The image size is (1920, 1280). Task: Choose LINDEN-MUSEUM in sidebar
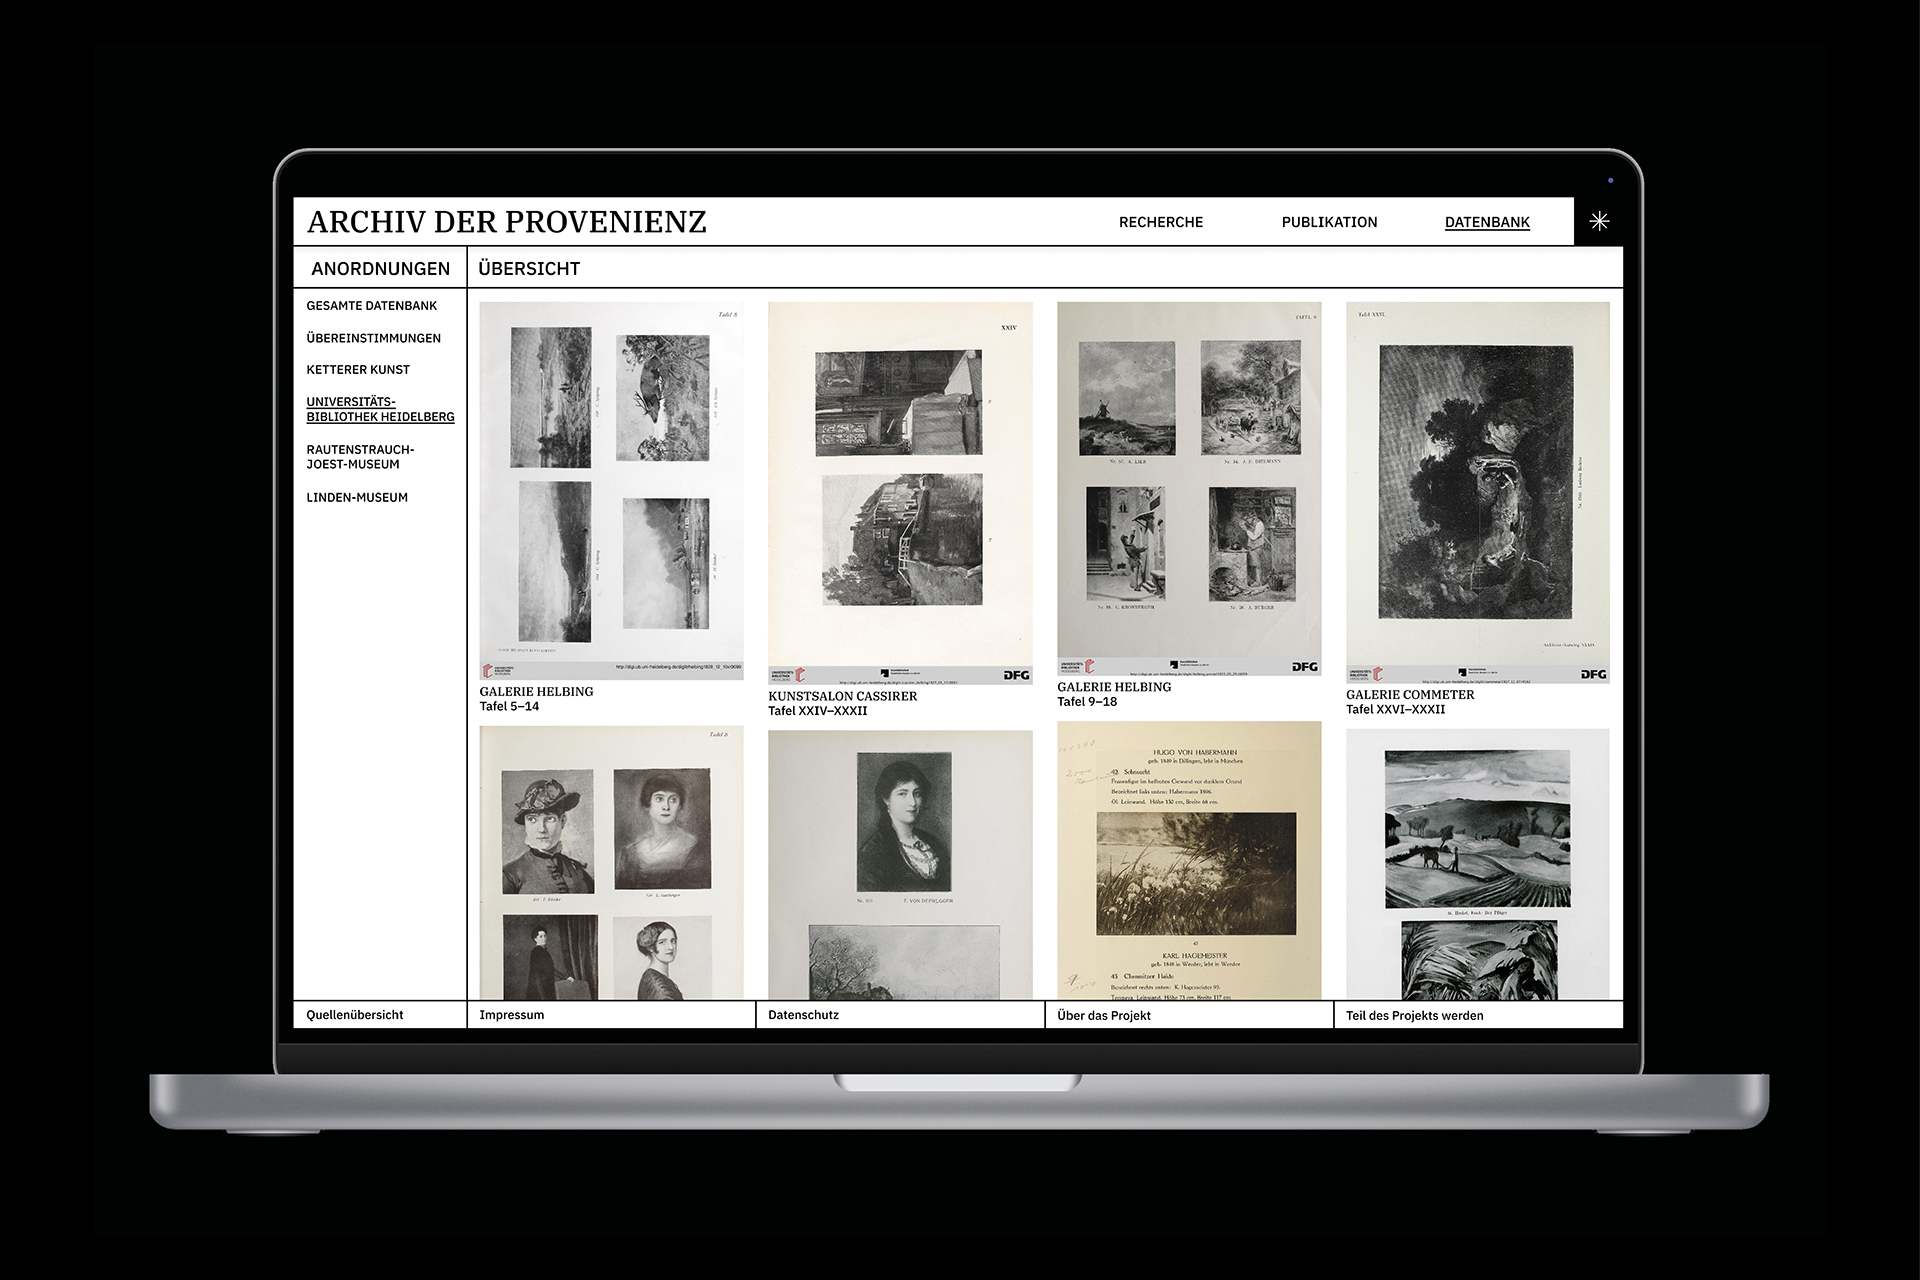point(357,498)
